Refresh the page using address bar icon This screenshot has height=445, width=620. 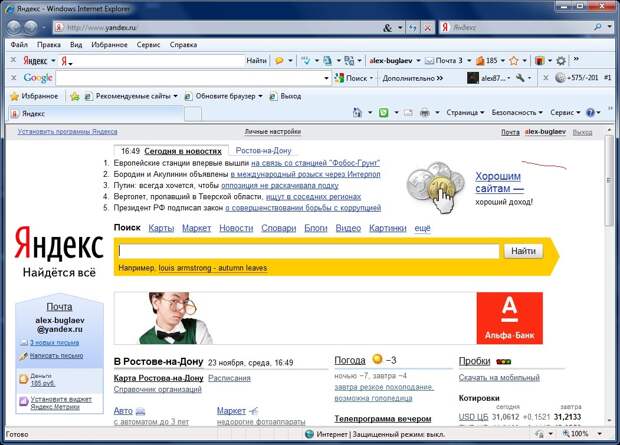pos(413,28)
